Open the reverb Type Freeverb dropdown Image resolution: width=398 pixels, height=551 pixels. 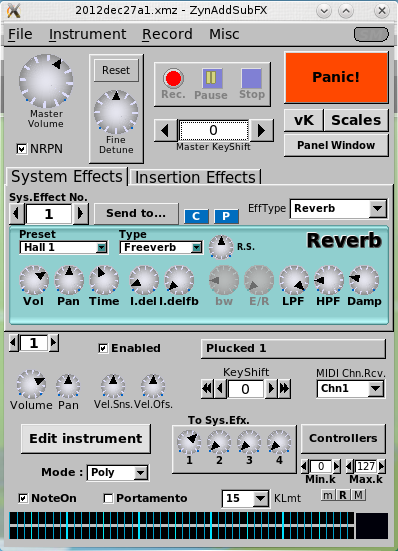[161, 247]
